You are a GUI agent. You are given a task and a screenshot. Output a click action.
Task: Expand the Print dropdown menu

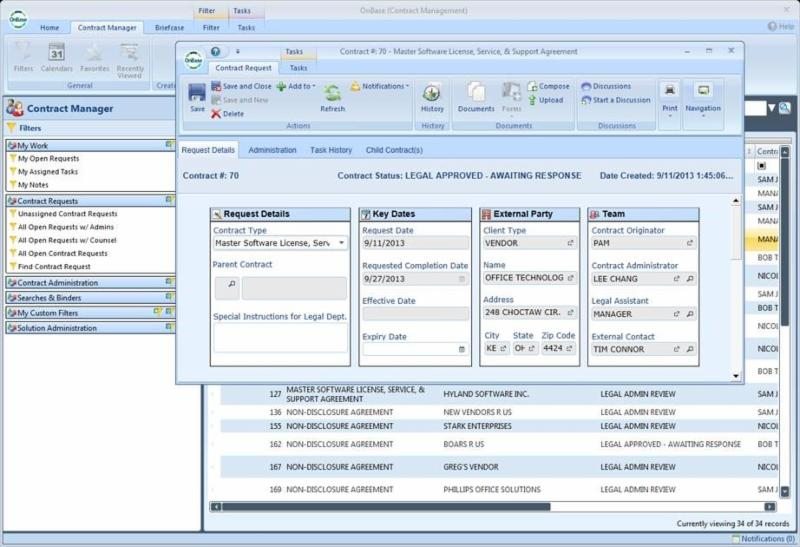669,115
